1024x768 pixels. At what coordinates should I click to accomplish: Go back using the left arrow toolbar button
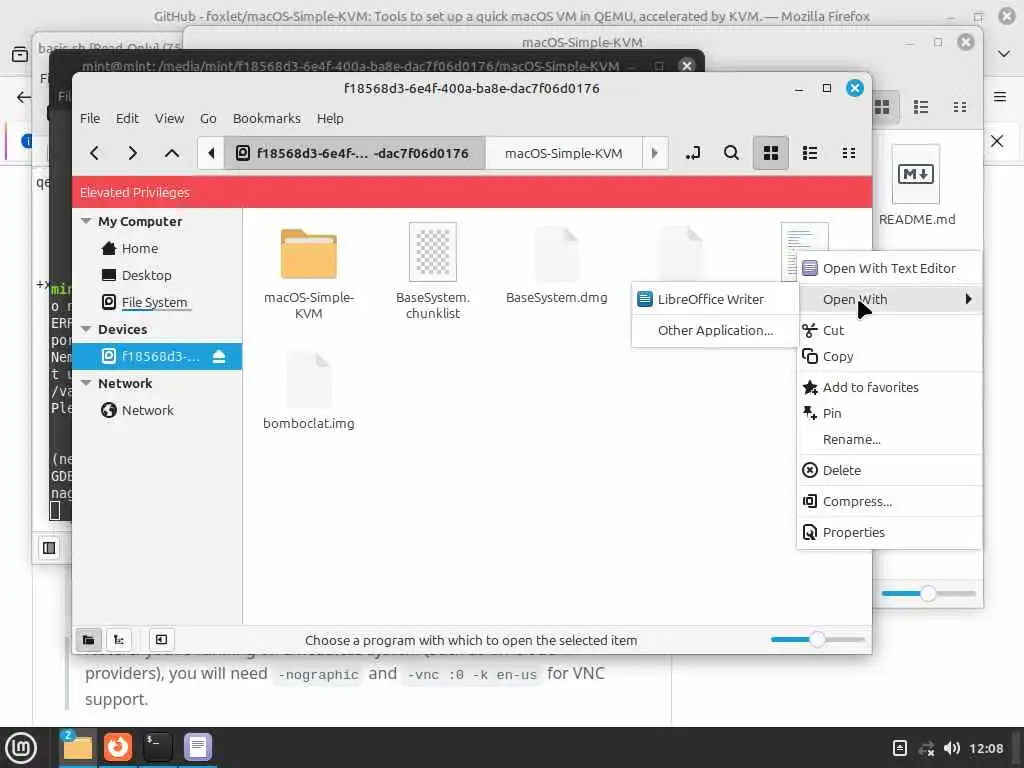pos(94,153)
